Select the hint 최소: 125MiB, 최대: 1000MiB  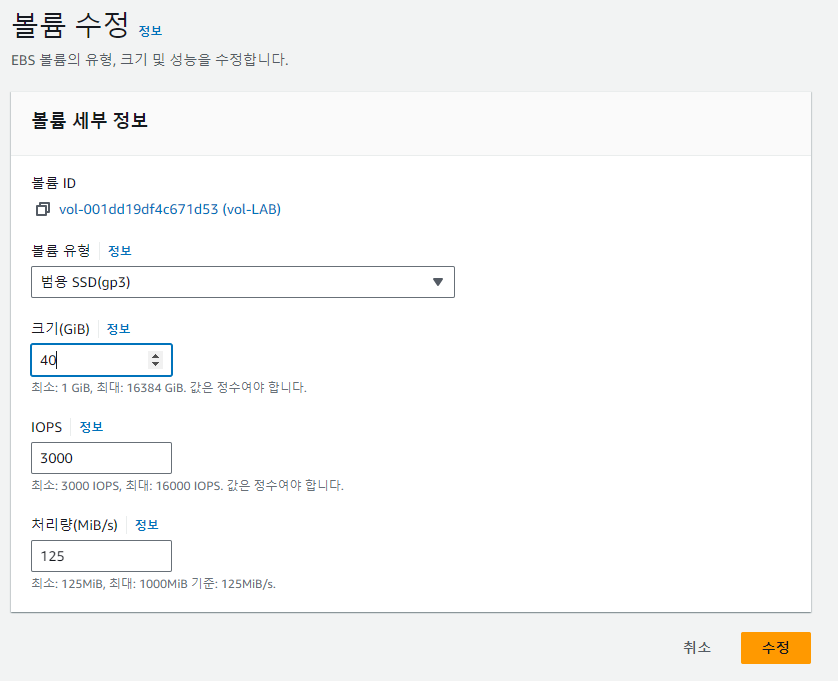(x=109, y=583)
